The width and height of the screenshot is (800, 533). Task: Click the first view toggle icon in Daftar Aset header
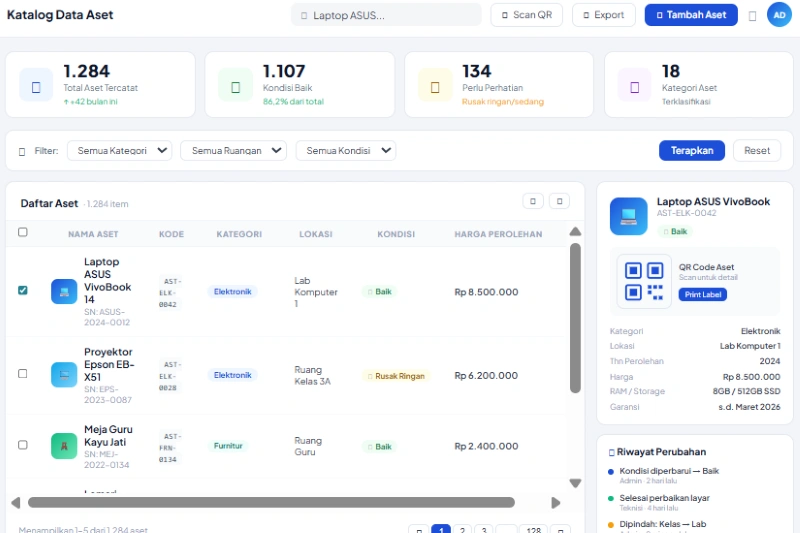[533, 201]
